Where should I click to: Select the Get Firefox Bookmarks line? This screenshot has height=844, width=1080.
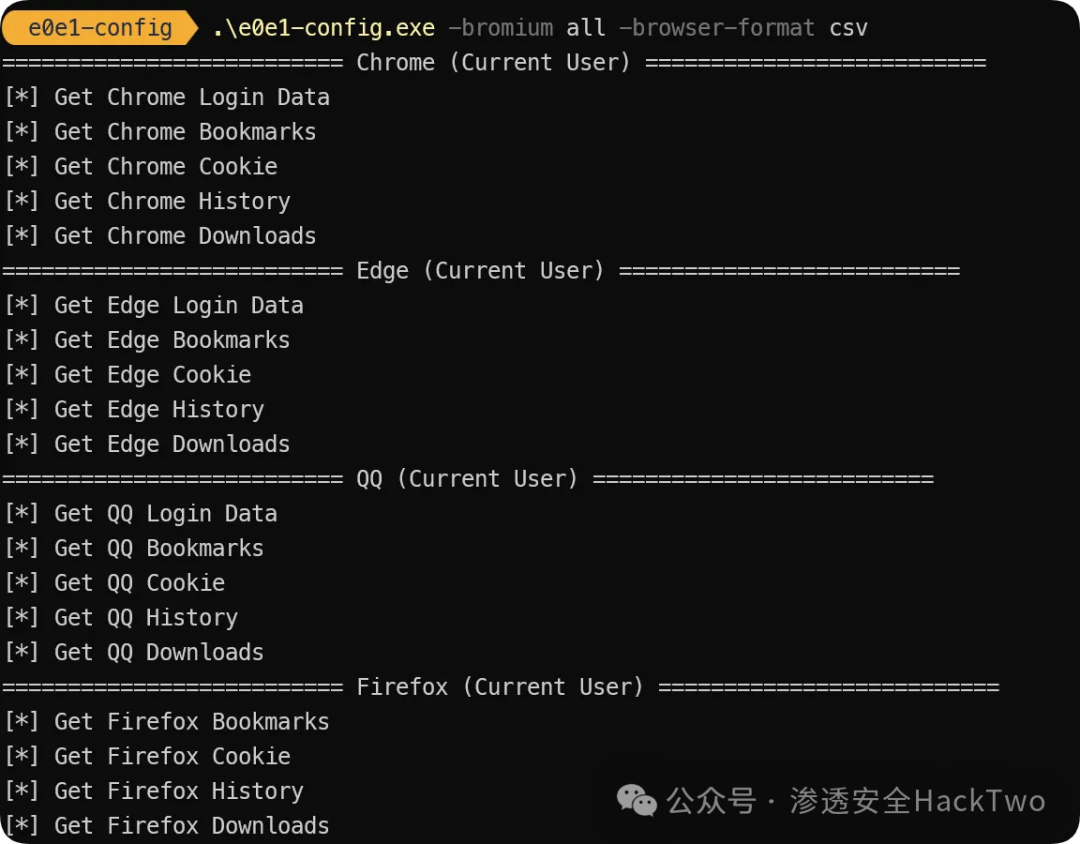(167, 721)
